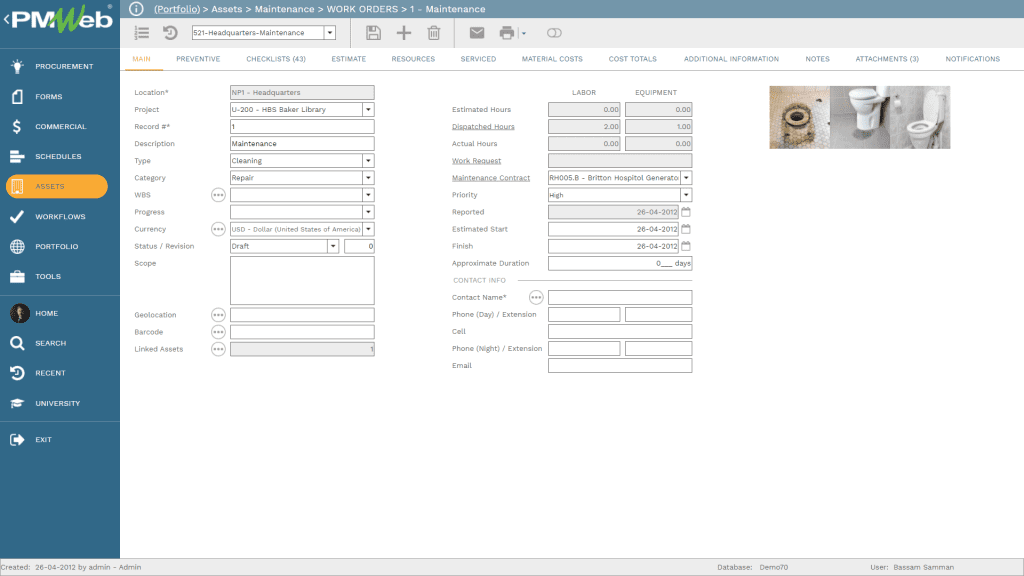The image size is (1024, 576).
Task: Click the Maintenance Contract link
Action: click(491, 178)
